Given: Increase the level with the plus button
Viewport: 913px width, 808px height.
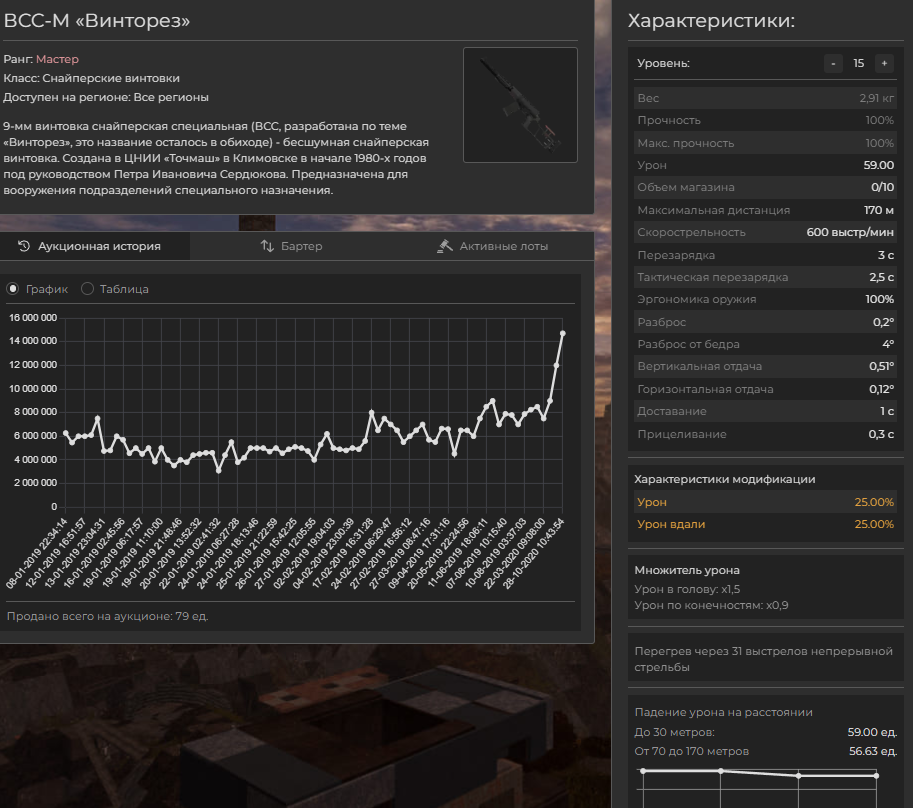Looking at the screenshot, I should [x=883, y=63].
